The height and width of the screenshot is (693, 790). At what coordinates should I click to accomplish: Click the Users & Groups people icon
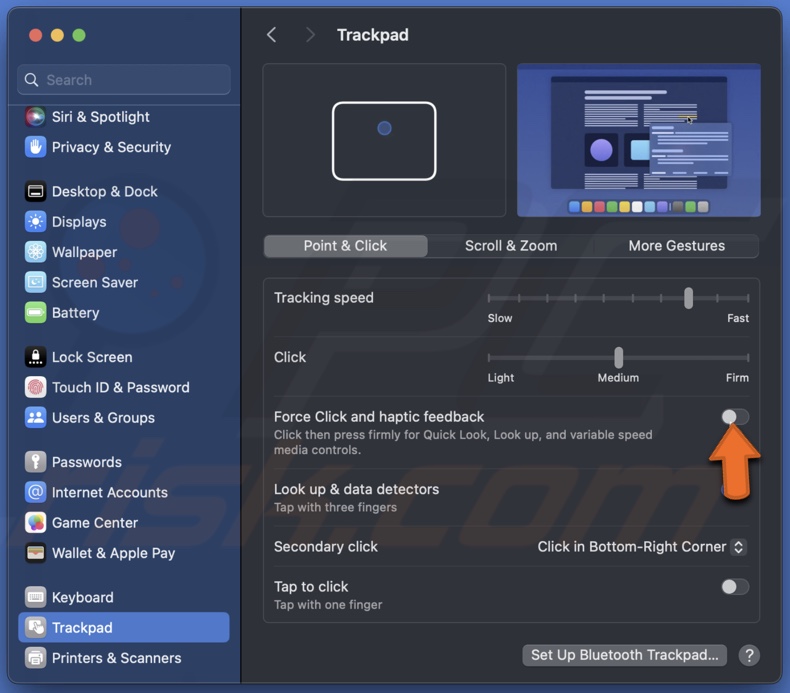tap(35, 417)
